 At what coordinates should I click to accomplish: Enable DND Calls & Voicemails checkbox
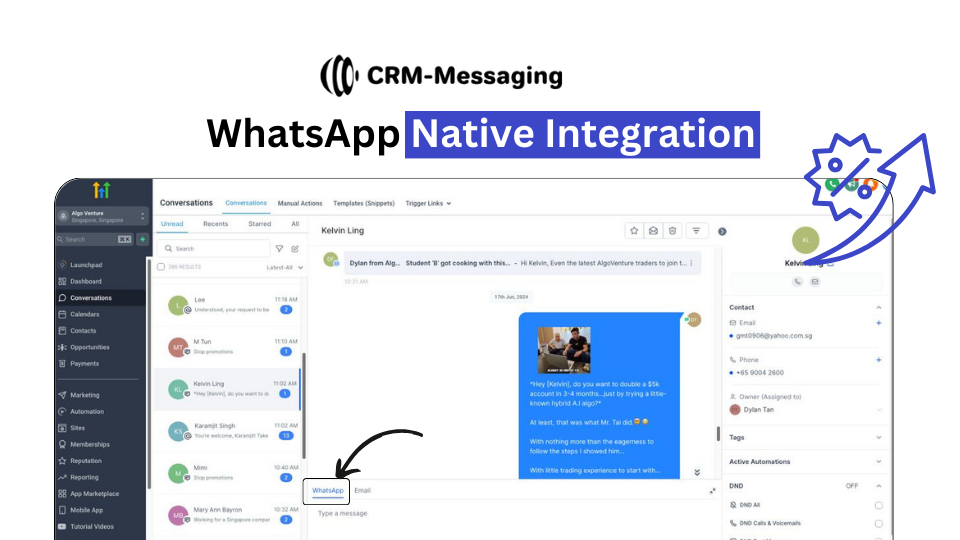[x=879, y=524]
